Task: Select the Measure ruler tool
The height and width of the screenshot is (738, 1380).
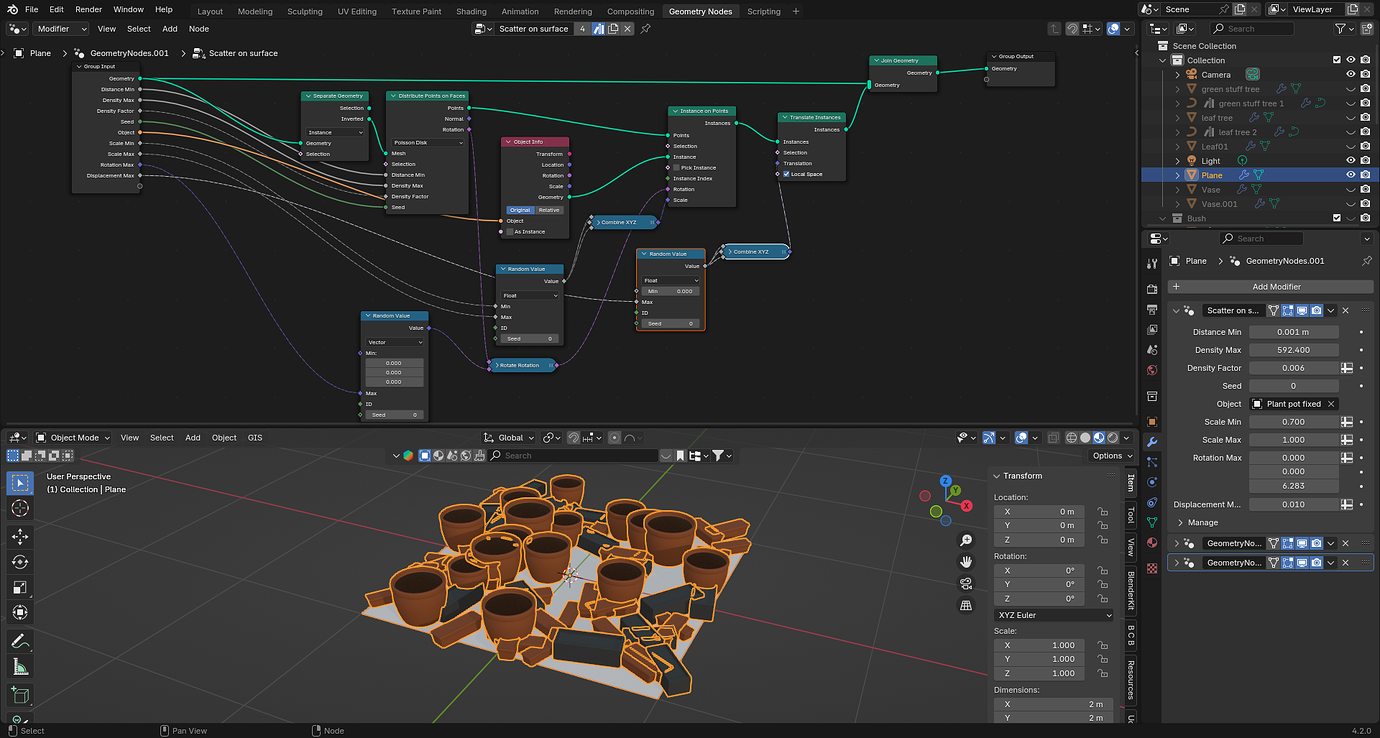Action: (20, 667)
